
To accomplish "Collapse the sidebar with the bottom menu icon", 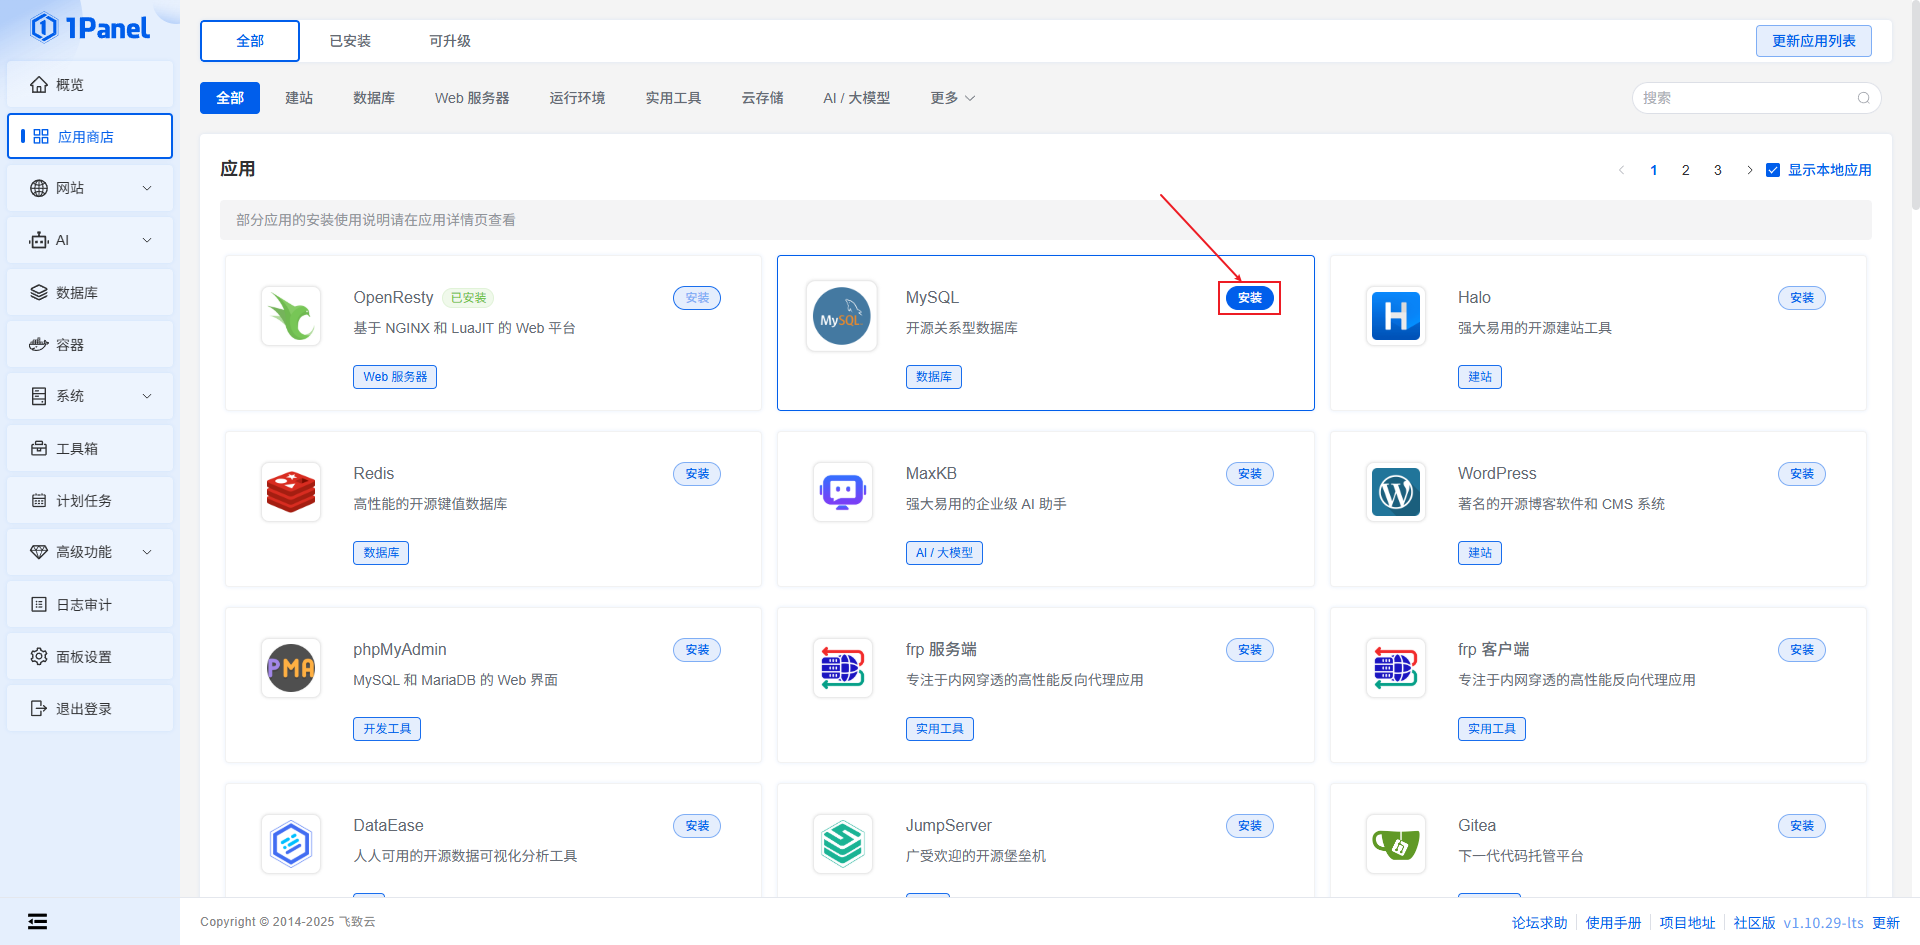I will (x=38, y=922).
